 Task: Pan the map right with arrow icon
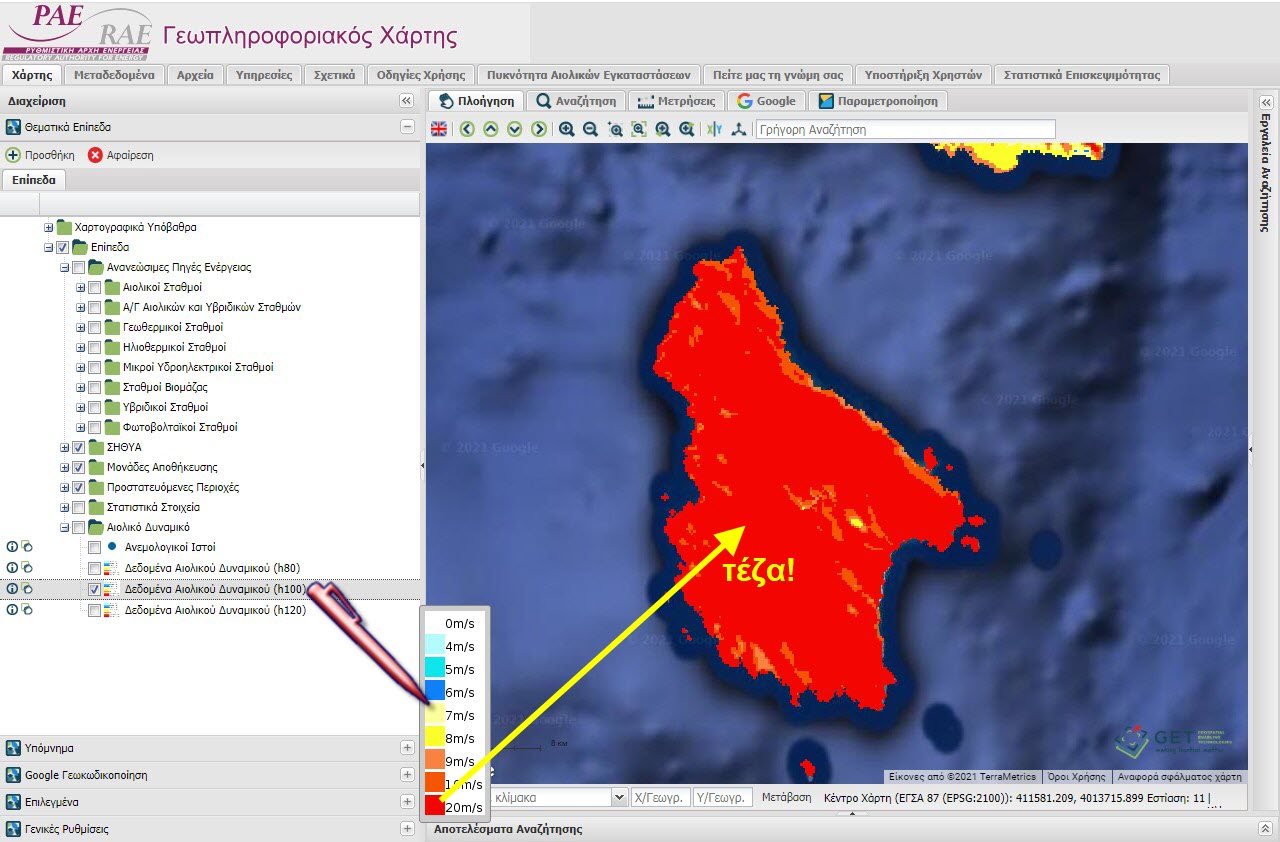pyautogui.click(x=539, y=129)
